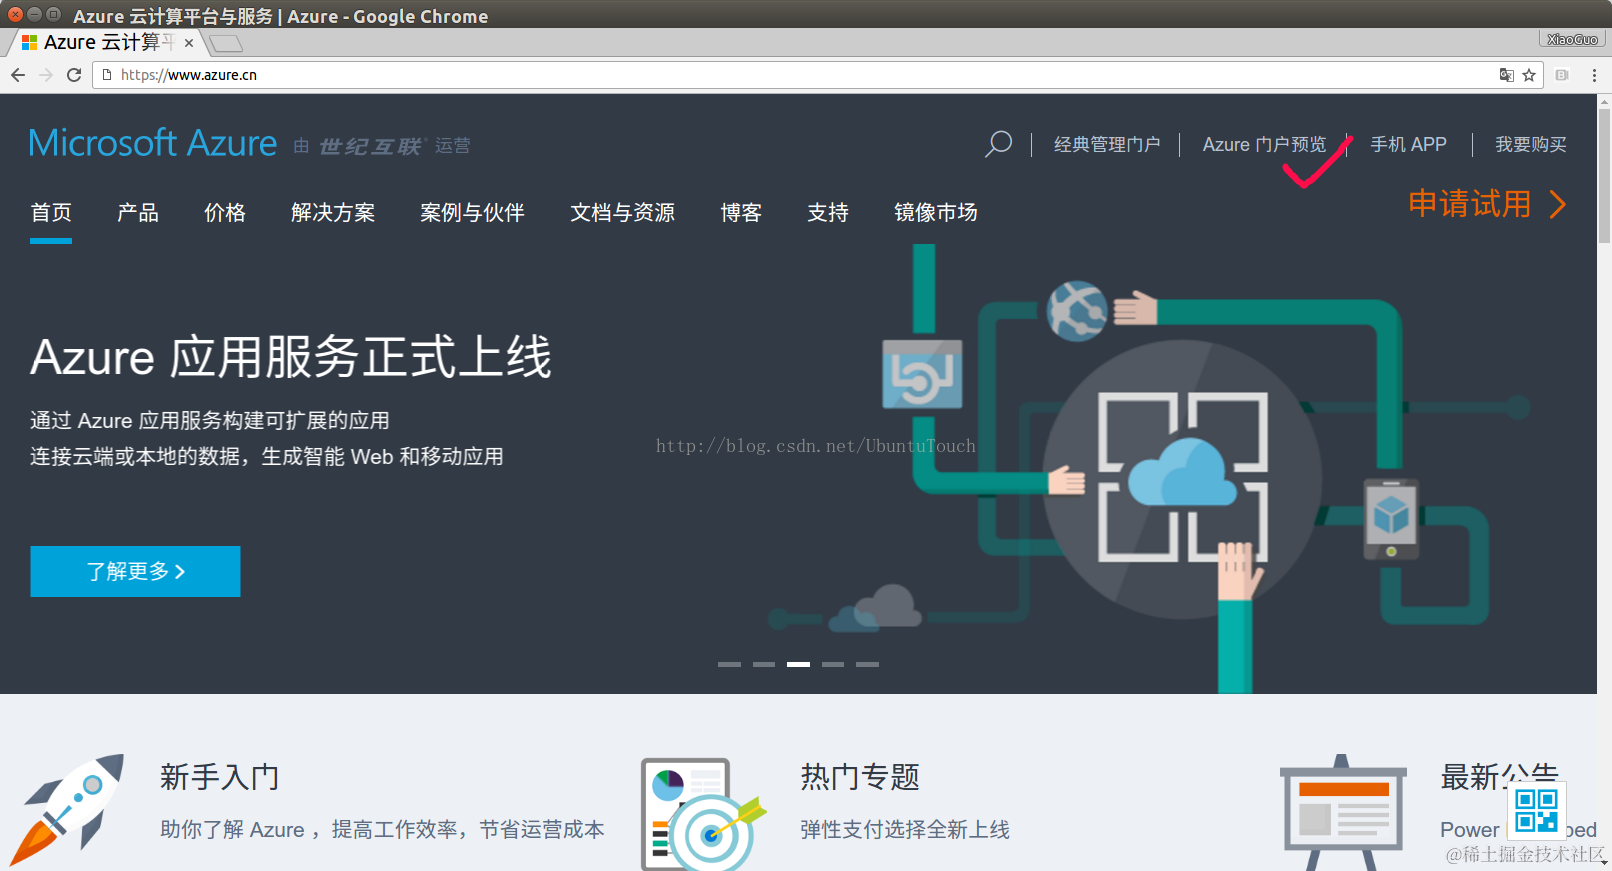Click the Azure 应用服务正式上线 banner title
This screenshot has height=871, width=1612.
[291, 357]
